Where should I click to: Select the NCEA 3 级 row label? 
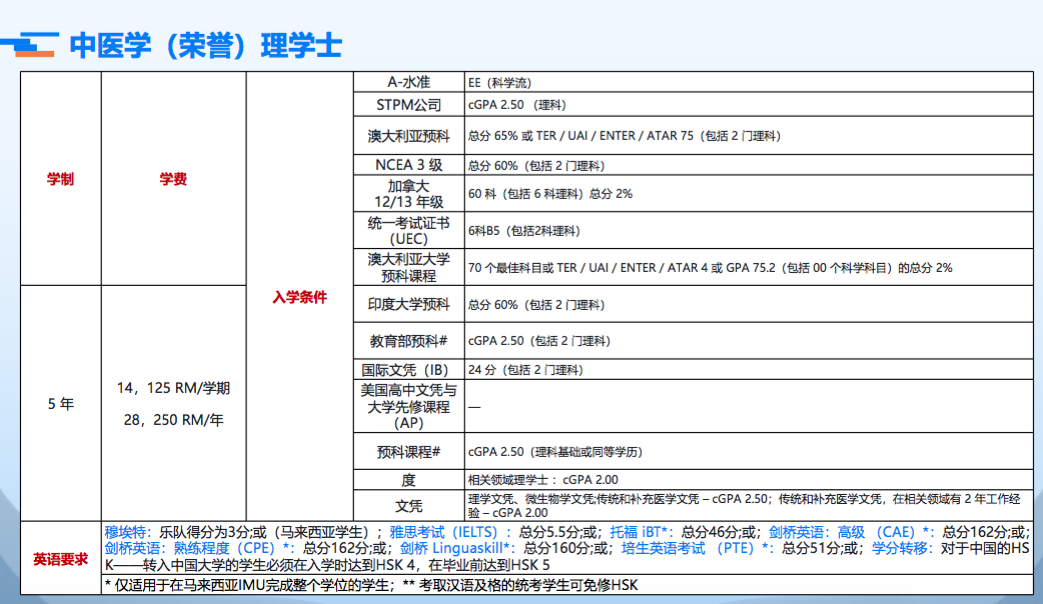point(408,165)
